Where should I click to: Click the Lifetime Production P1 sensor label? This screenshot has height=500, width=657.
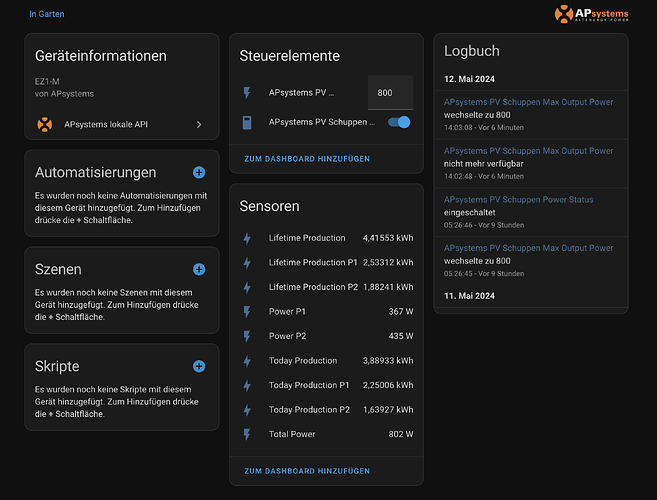tap(313, 262)
